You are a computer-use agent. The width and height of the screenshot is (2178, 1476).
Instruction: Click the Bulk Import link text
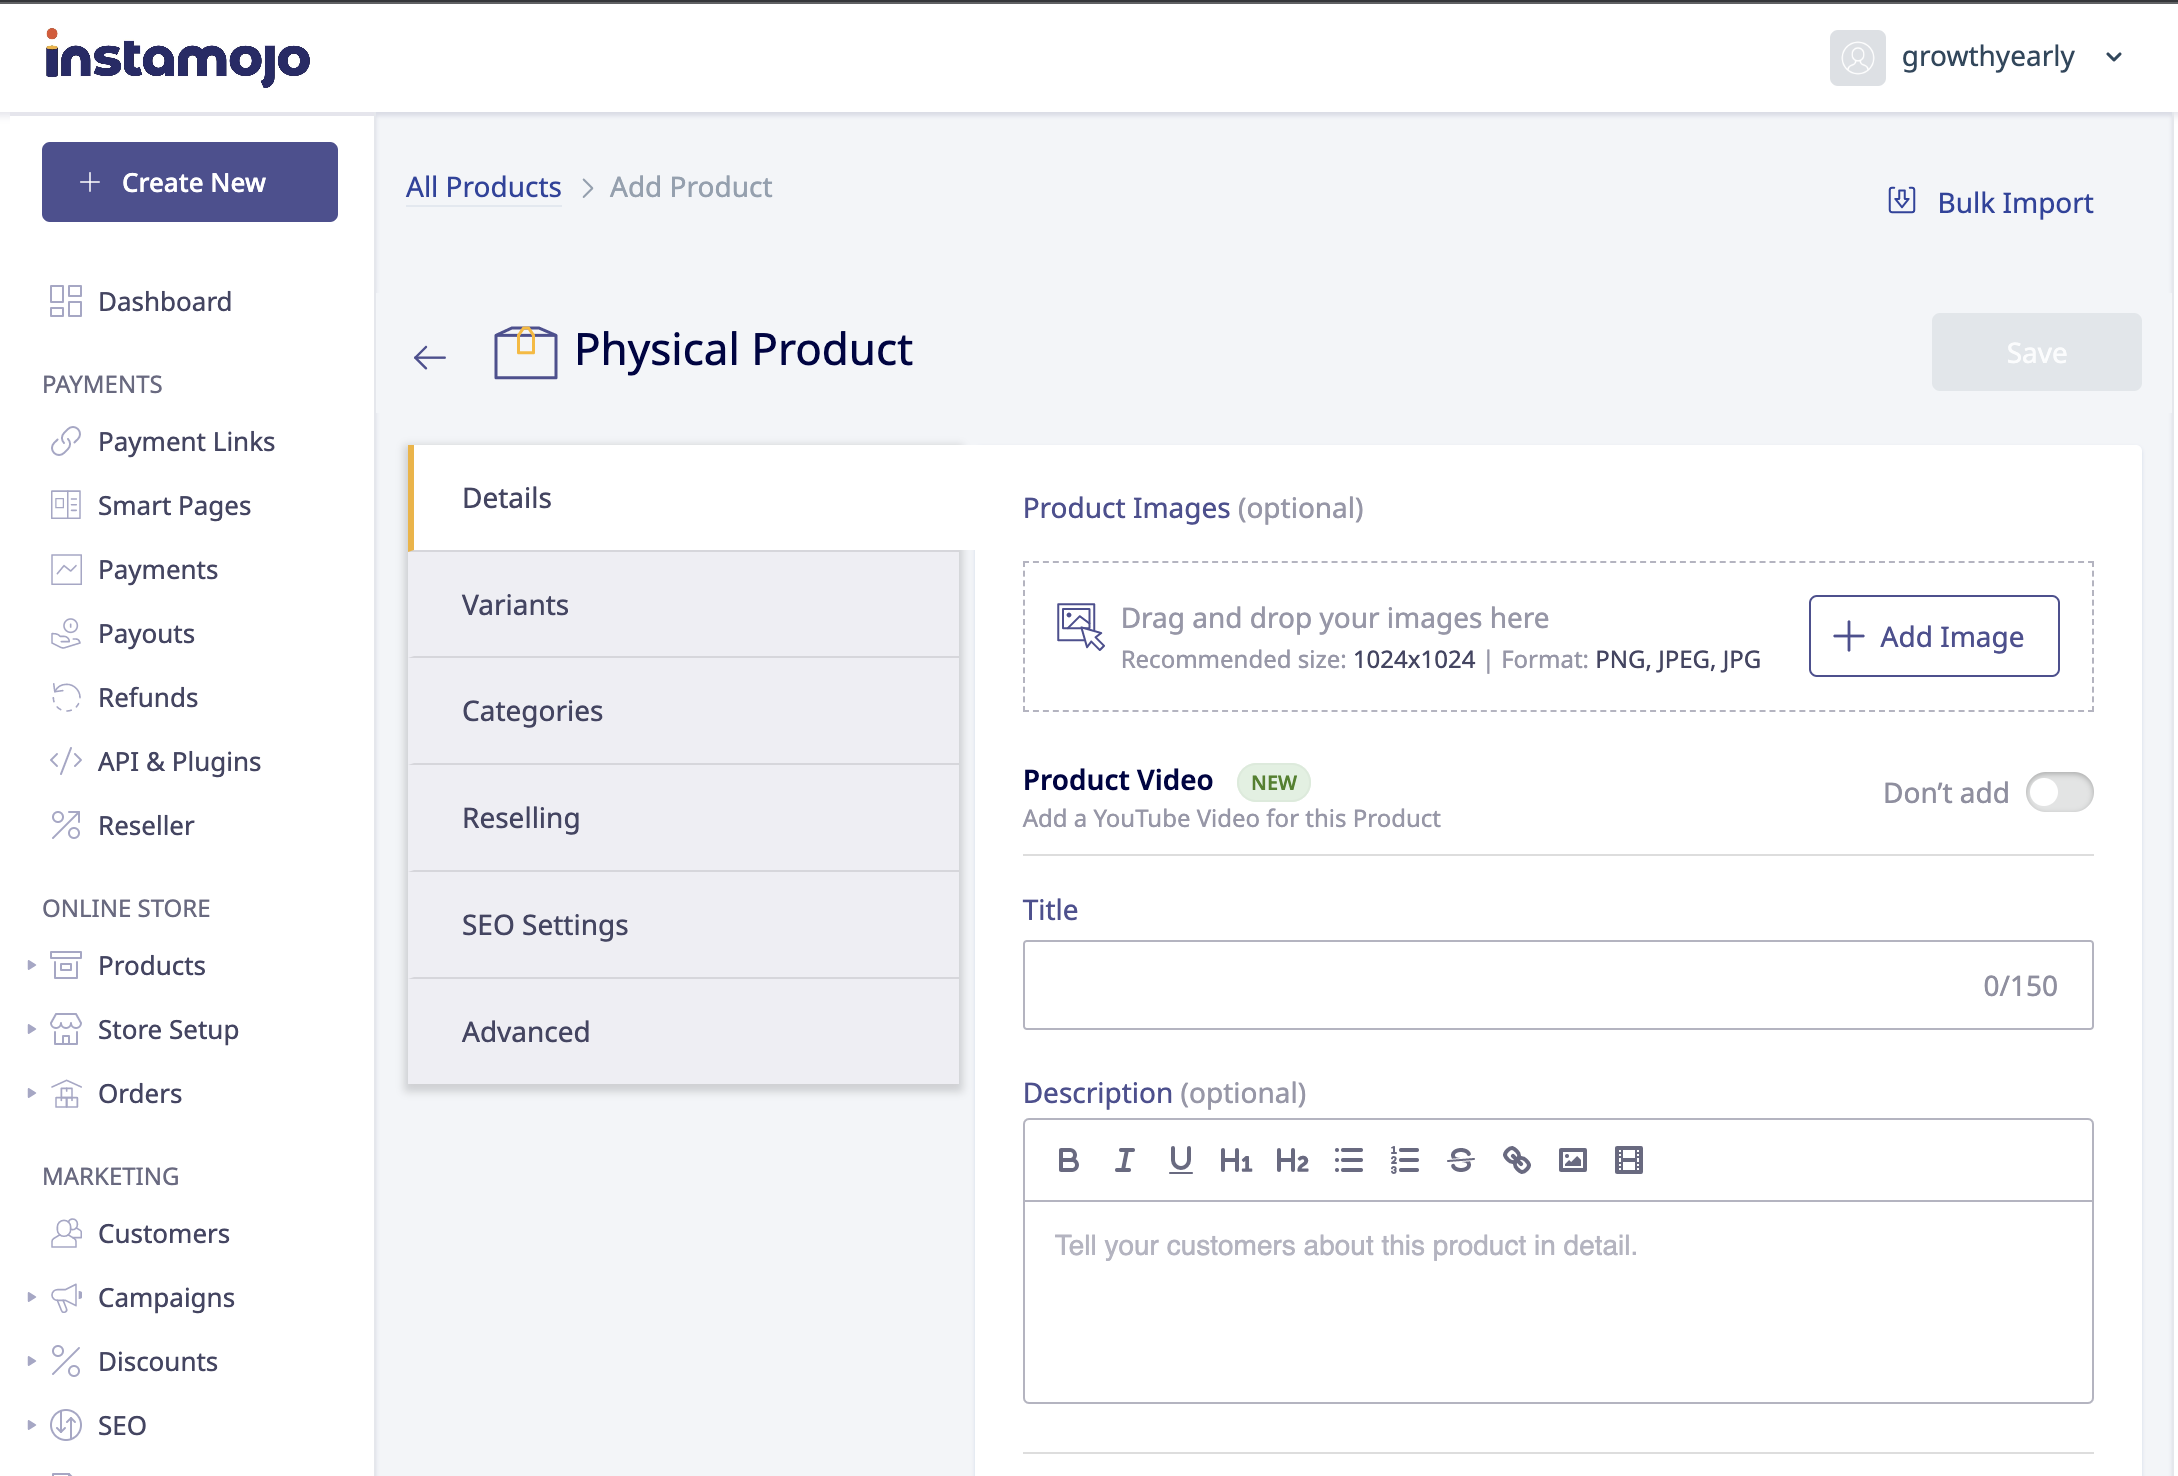point(2015,203)
